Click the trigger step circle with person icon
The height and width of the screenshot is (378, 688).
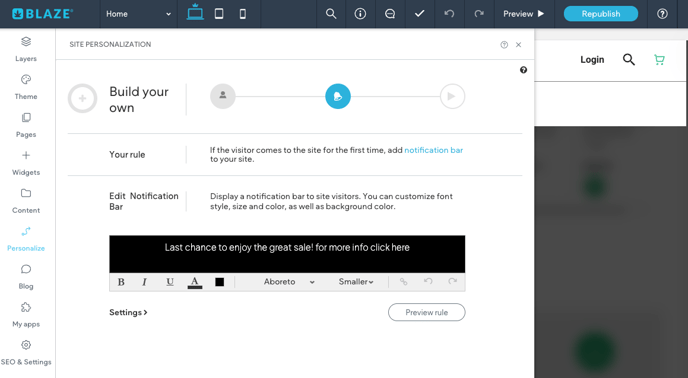(223, 96)
